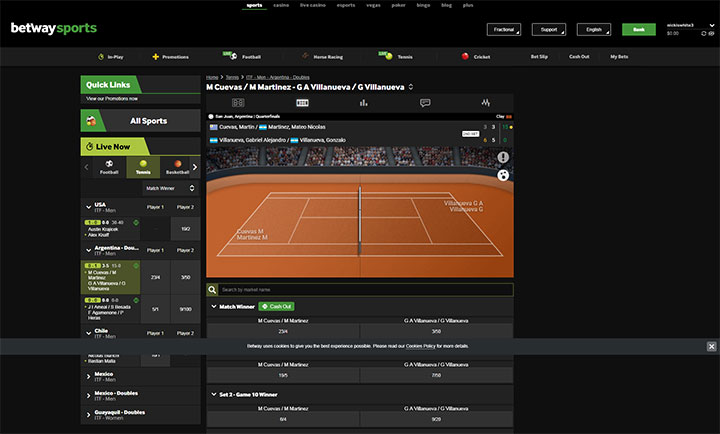
Task: Go to Home breadcrumb link
Action: pyautogui.click(x=212, y=77)
